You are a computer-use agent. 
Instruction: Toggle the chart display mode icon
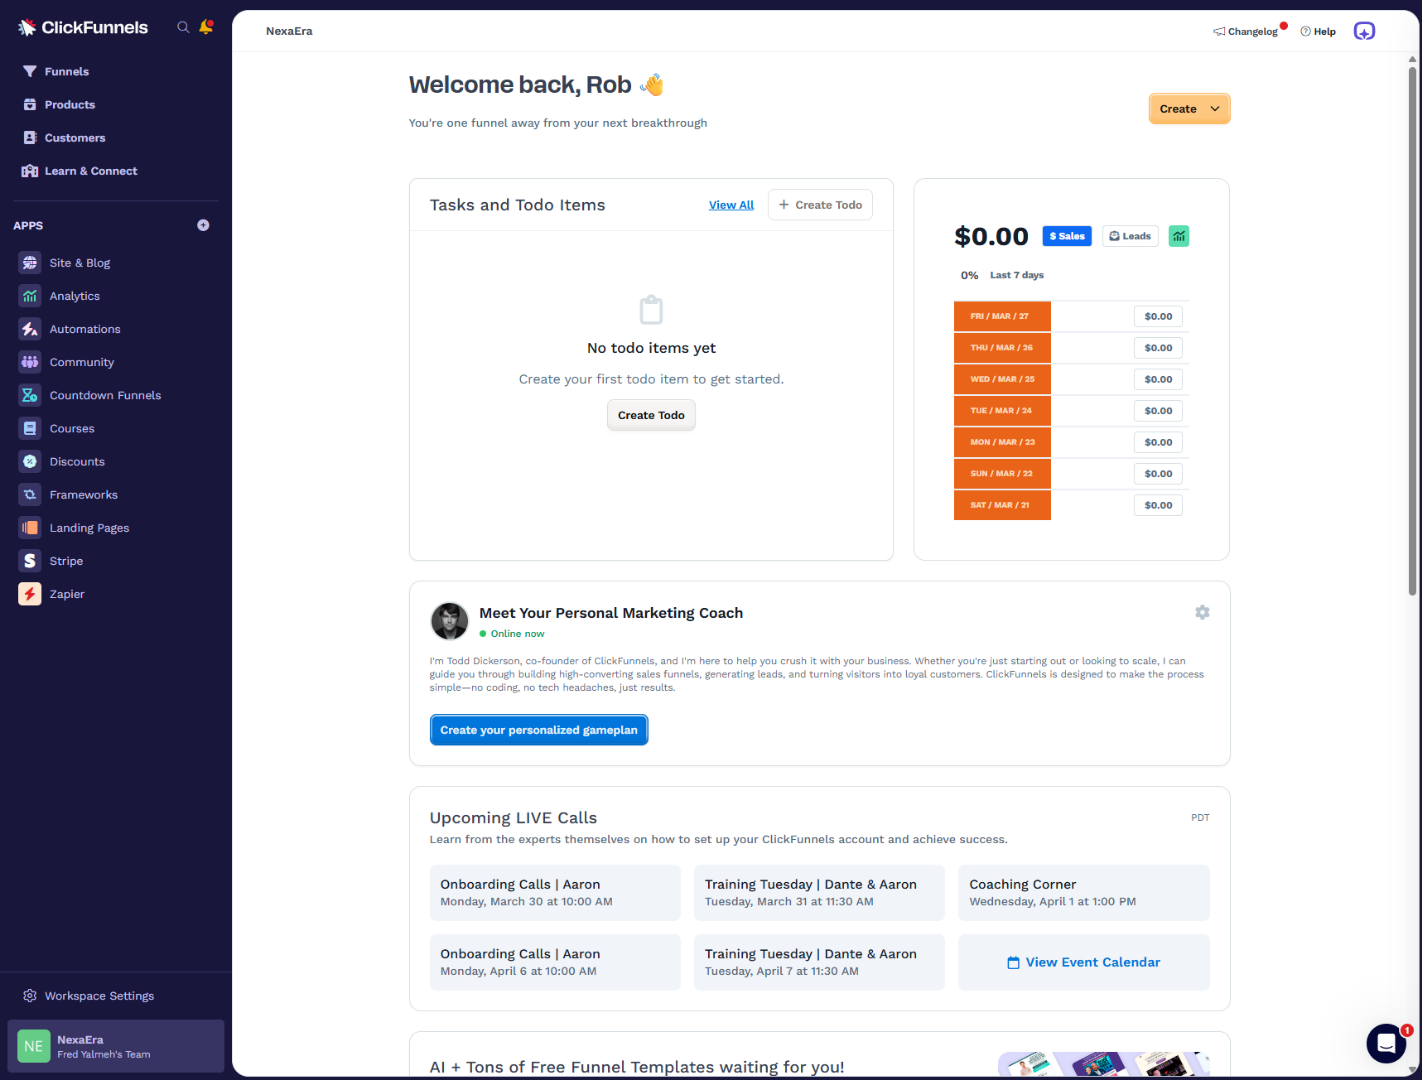pos(1179,235)
